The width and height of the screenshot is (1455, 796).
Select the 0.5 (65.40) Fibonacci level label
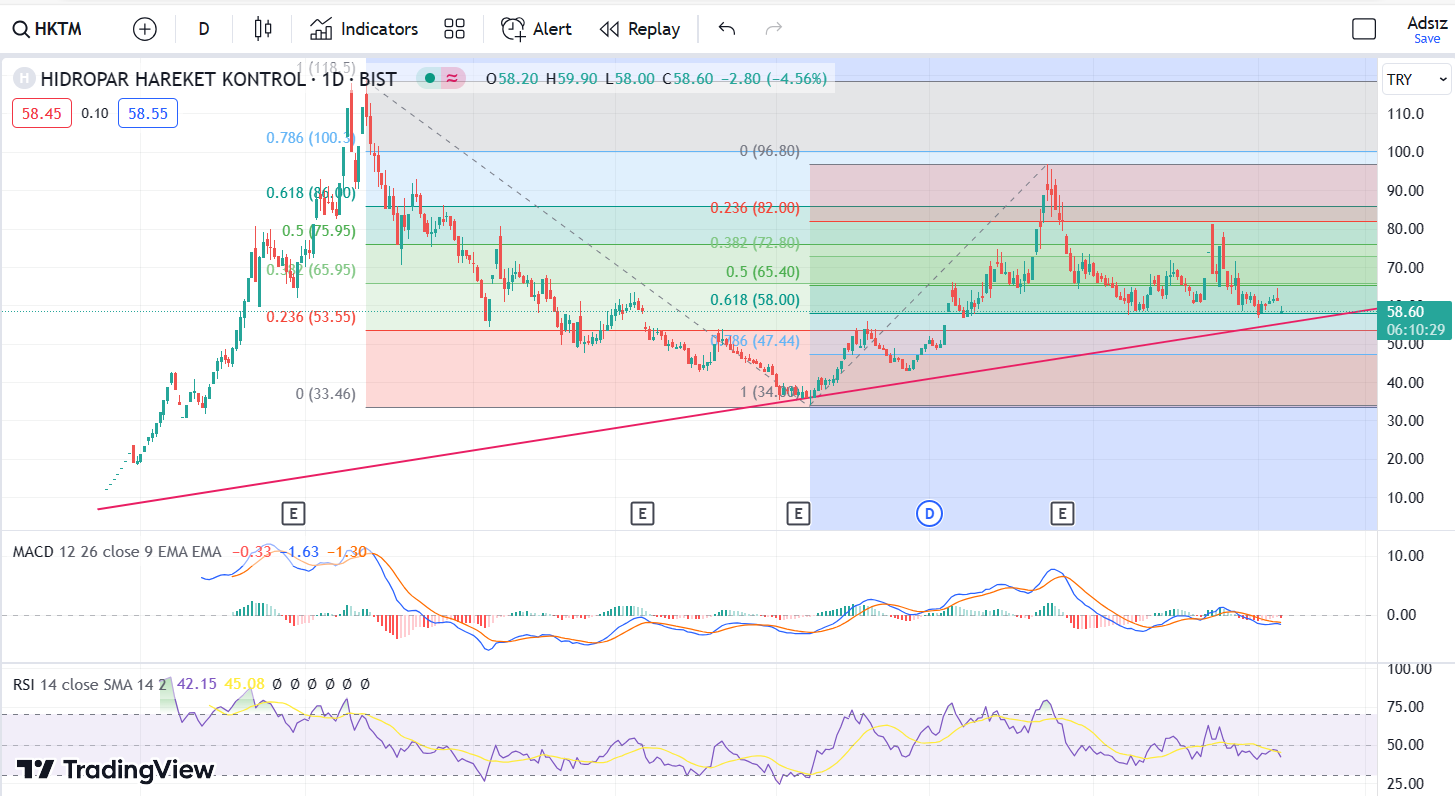tap(763, 272)
